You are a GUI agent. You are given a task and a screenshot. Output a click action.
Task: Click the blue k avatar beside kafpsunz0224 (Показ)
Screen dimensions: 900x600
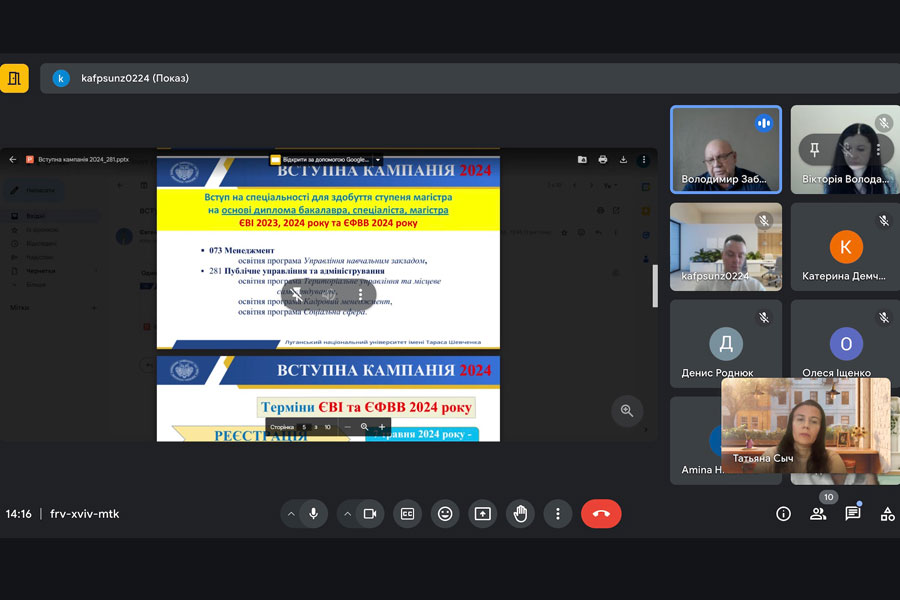pos(61,78)
